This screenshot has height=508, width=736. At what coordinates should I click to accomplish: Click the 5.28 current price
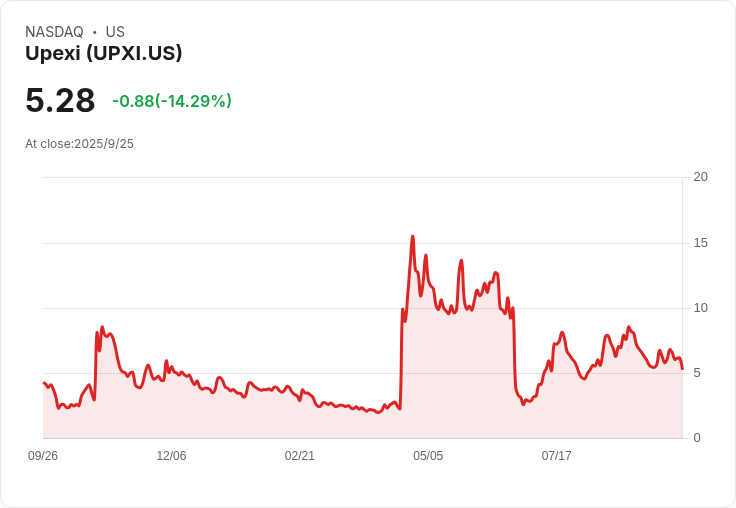(x=60, y=100)
